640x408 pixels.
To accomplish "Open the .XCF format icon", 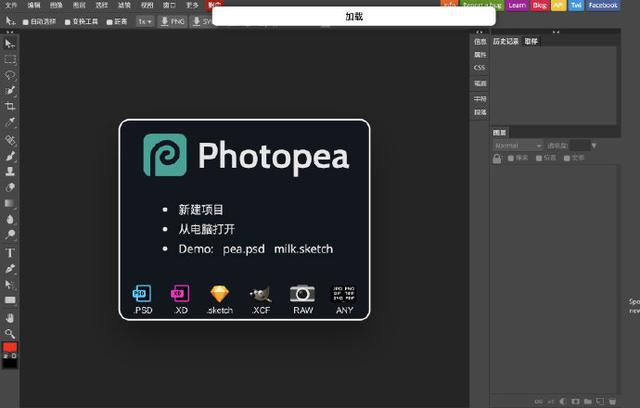I will point(261,300).
